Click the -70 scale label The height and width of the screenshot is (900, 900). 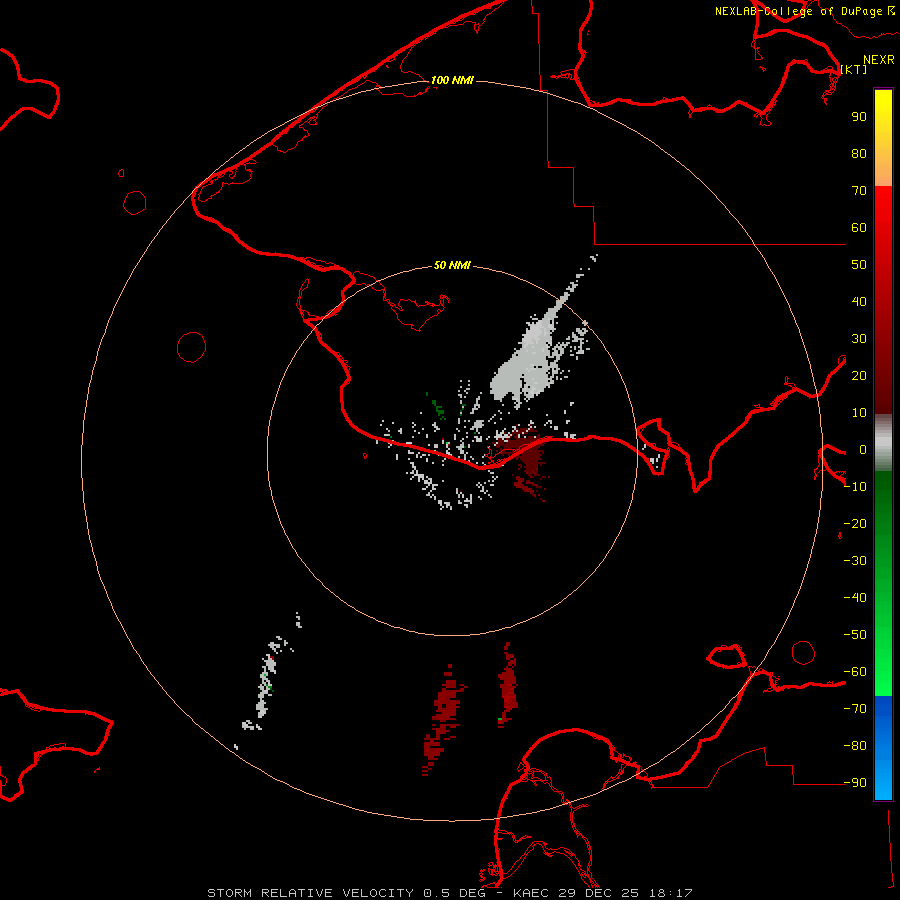point(855,709)
